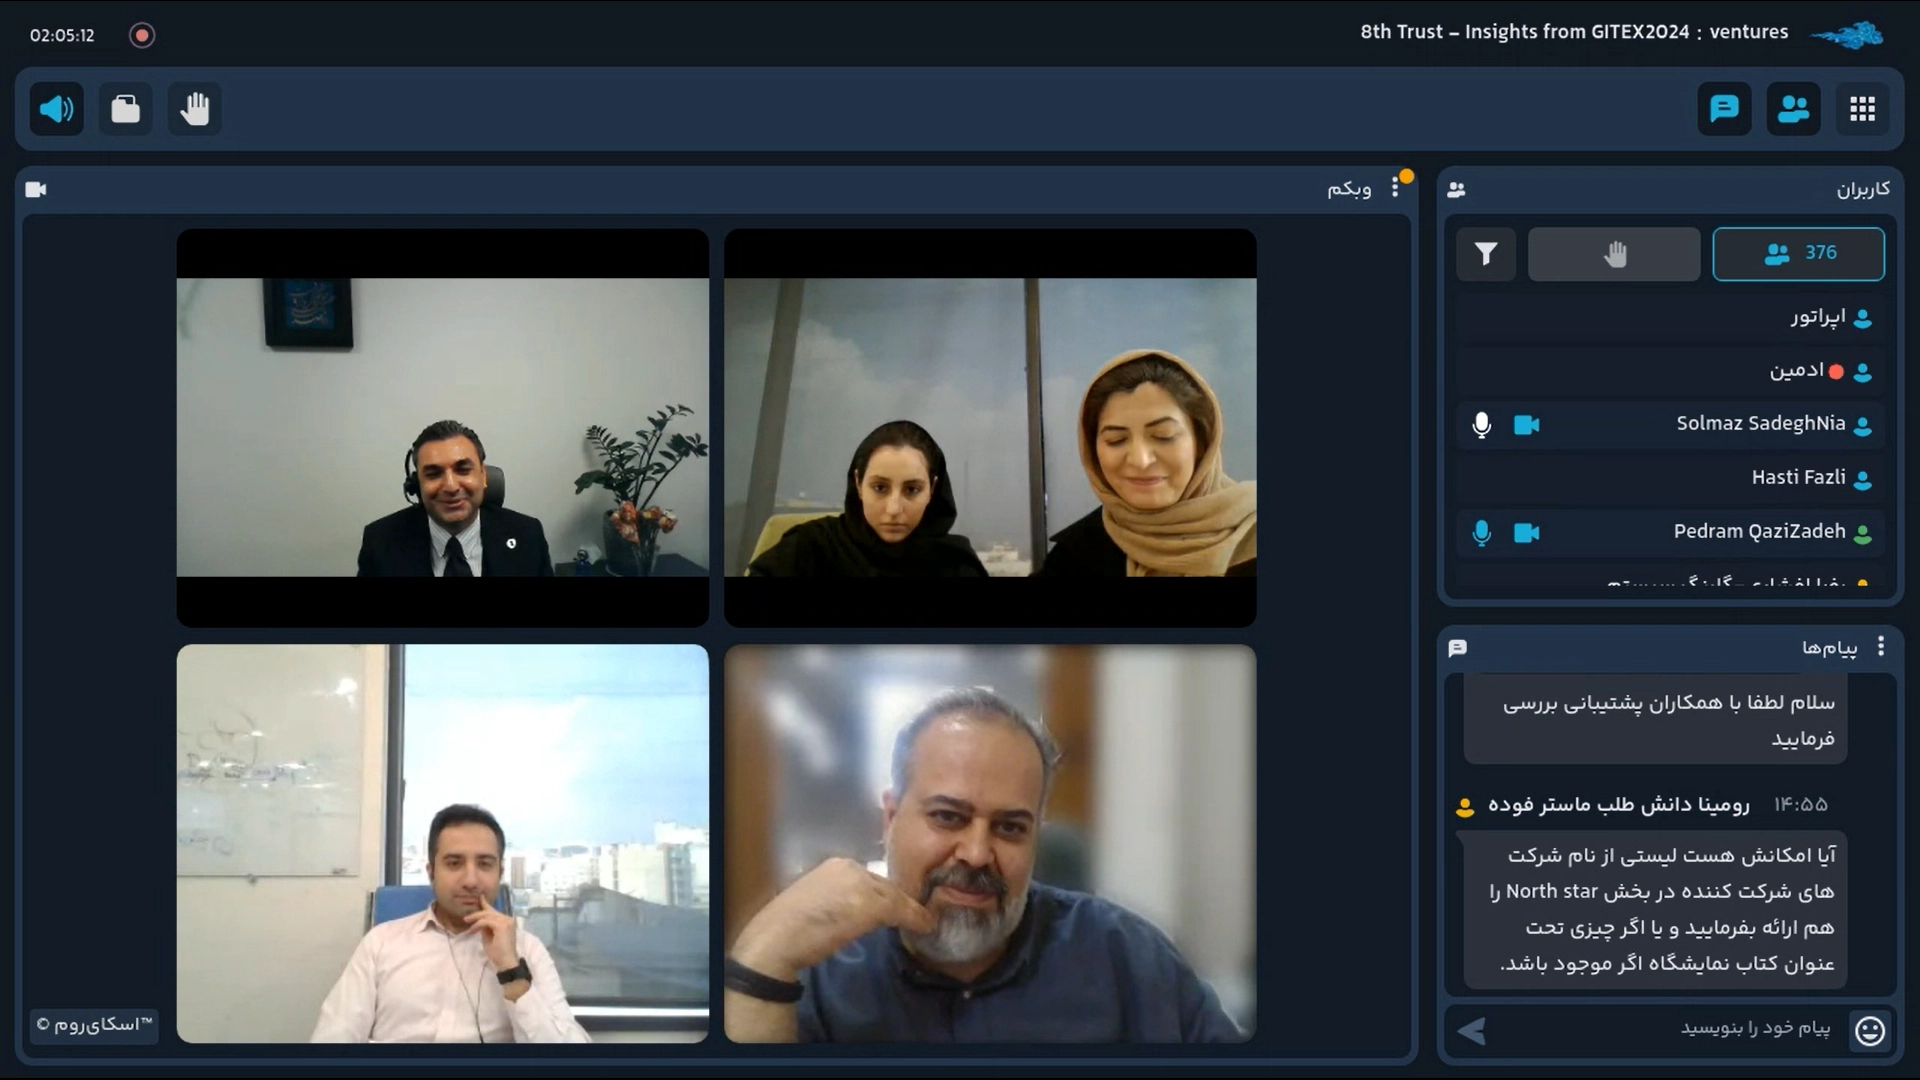
Task: Click the briefcase icon in toolbar
Action: coord(126,109)
